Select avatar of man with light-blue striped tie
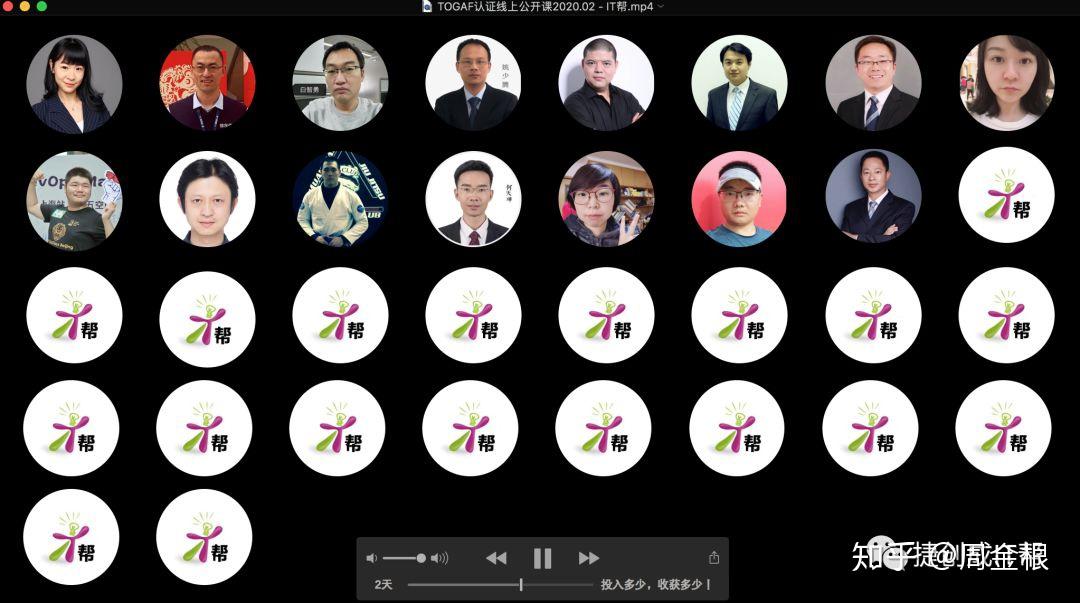Viewport: 1080px width, 603px height. 738,83
